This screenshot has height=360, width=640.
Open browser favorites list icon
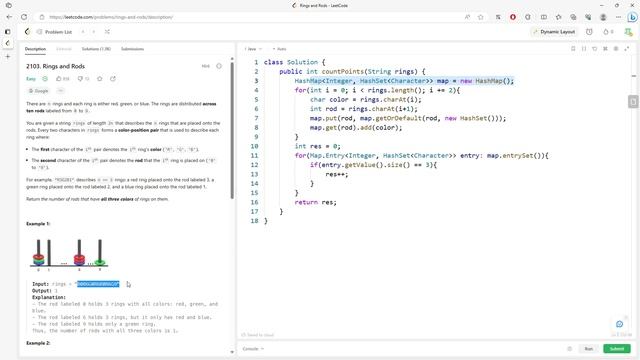(558, 17)
